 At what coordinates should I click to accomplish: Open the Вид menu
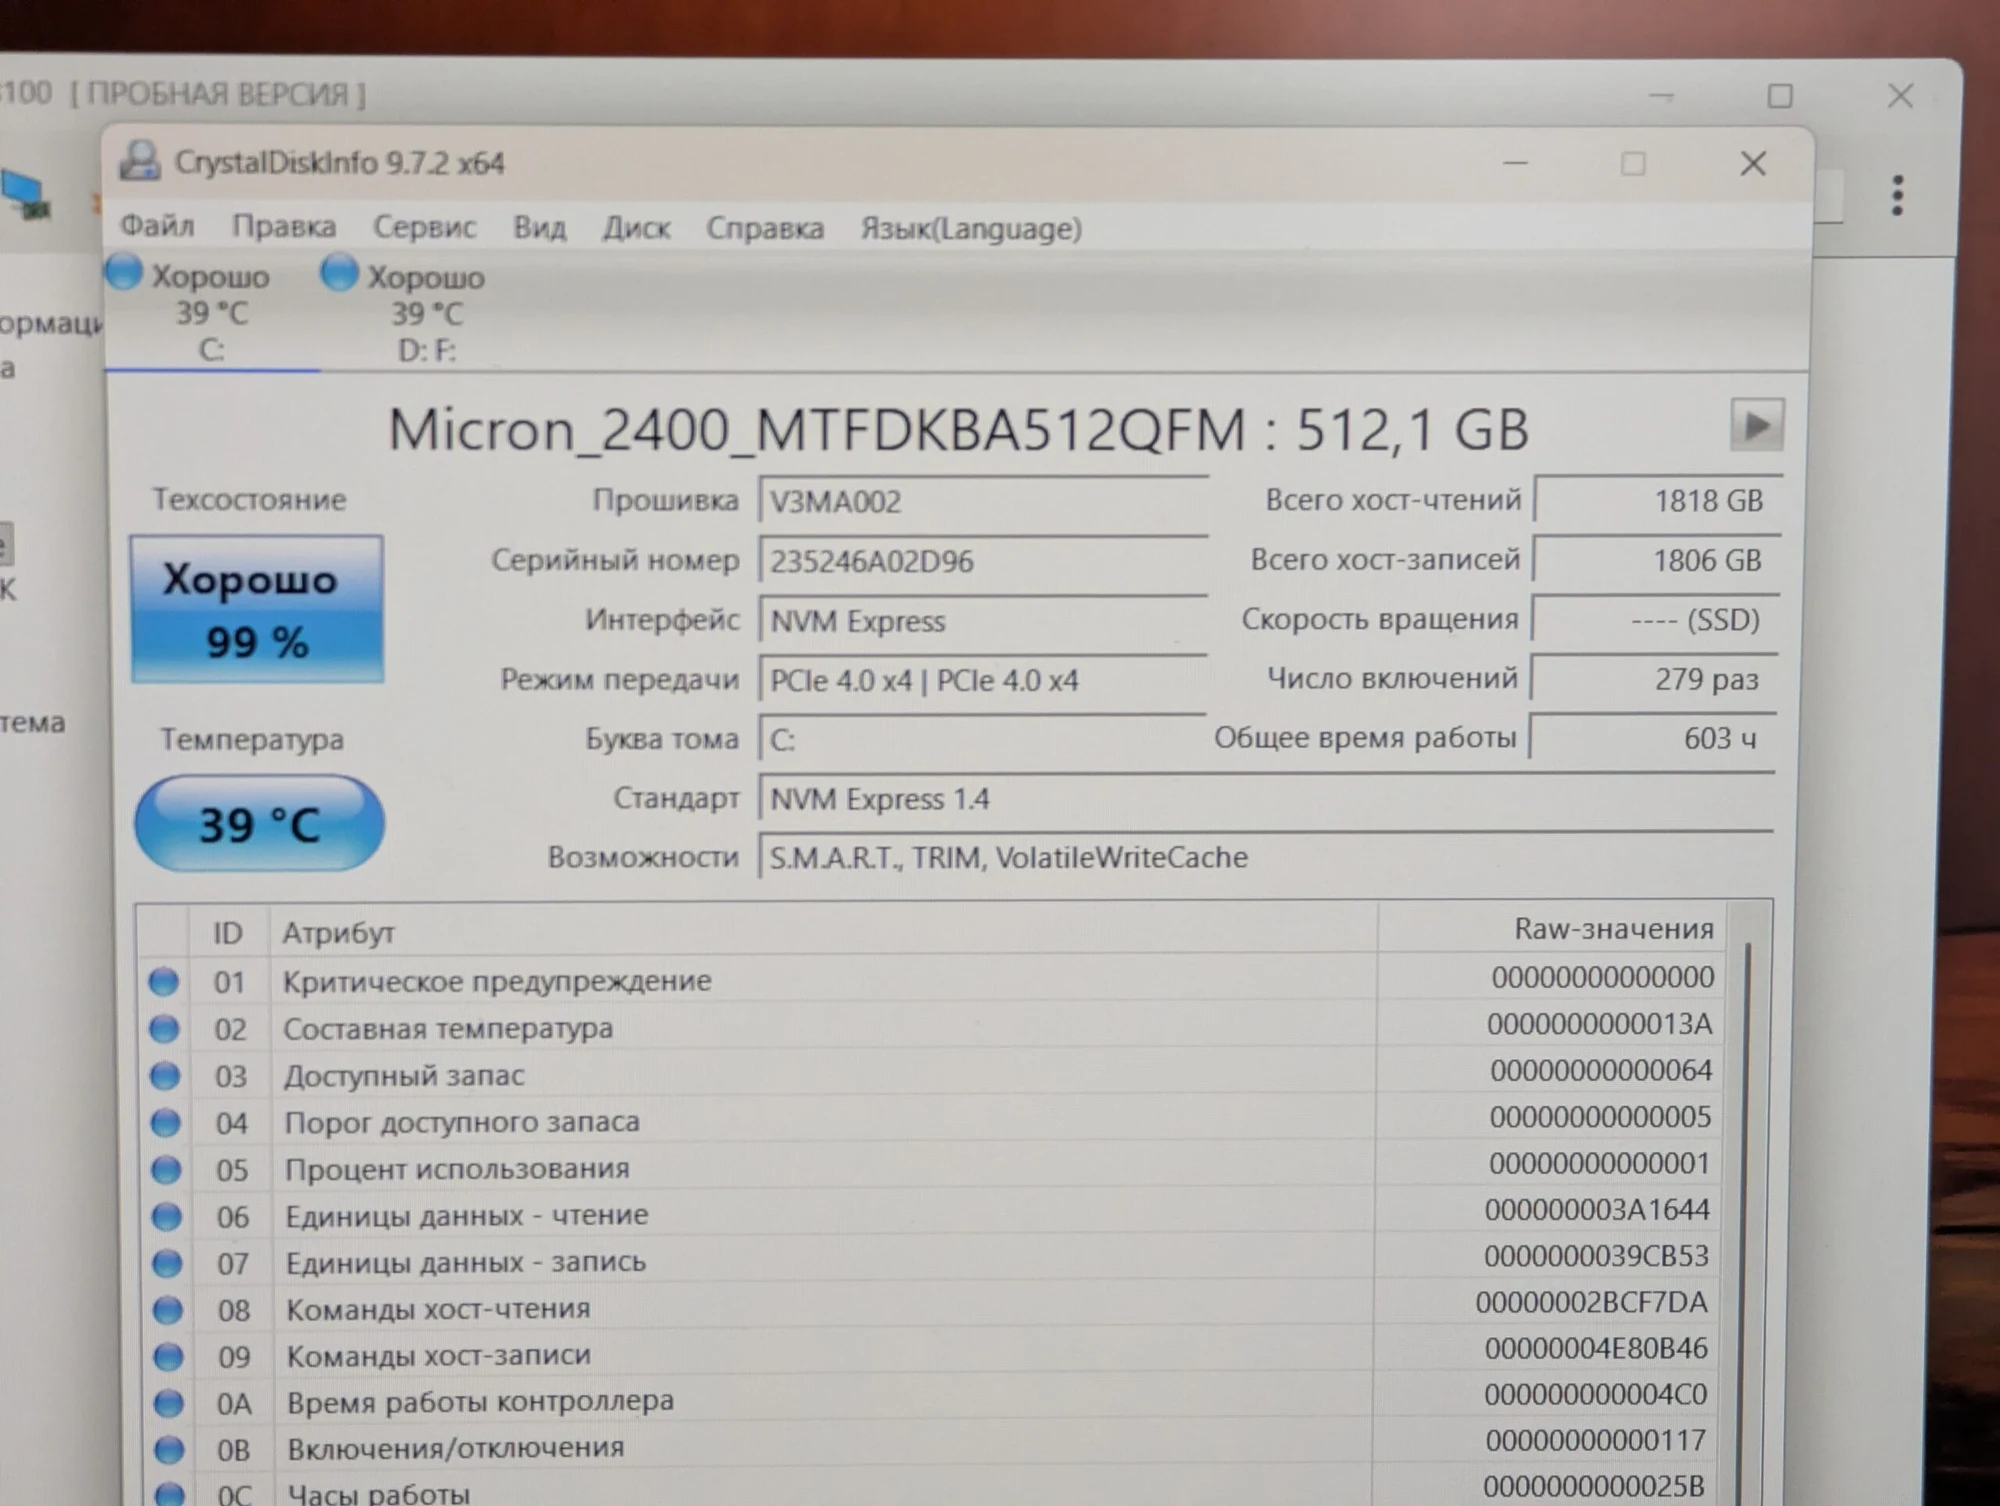[x=539, y=228]
